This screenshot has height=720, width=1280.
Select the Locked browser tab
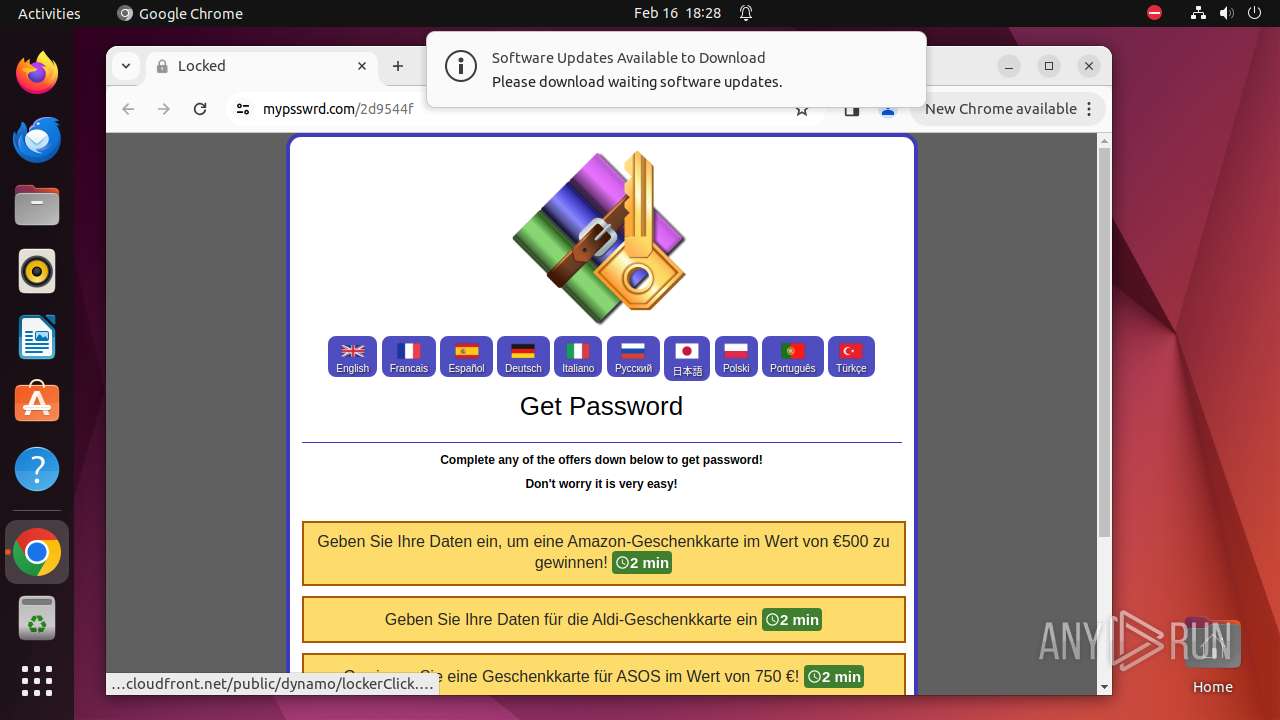pyautogui.click(x=262, y=66)
